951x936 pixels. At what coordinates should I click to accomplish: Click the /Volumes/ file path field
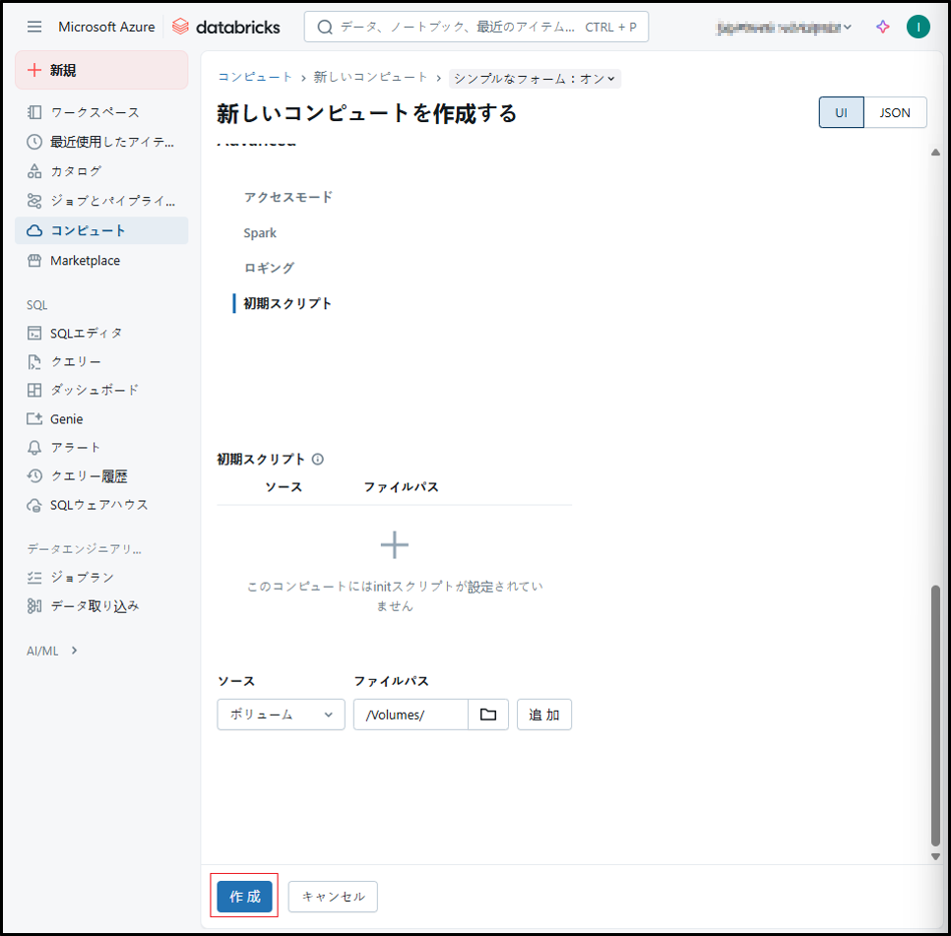tap(410, 715)
